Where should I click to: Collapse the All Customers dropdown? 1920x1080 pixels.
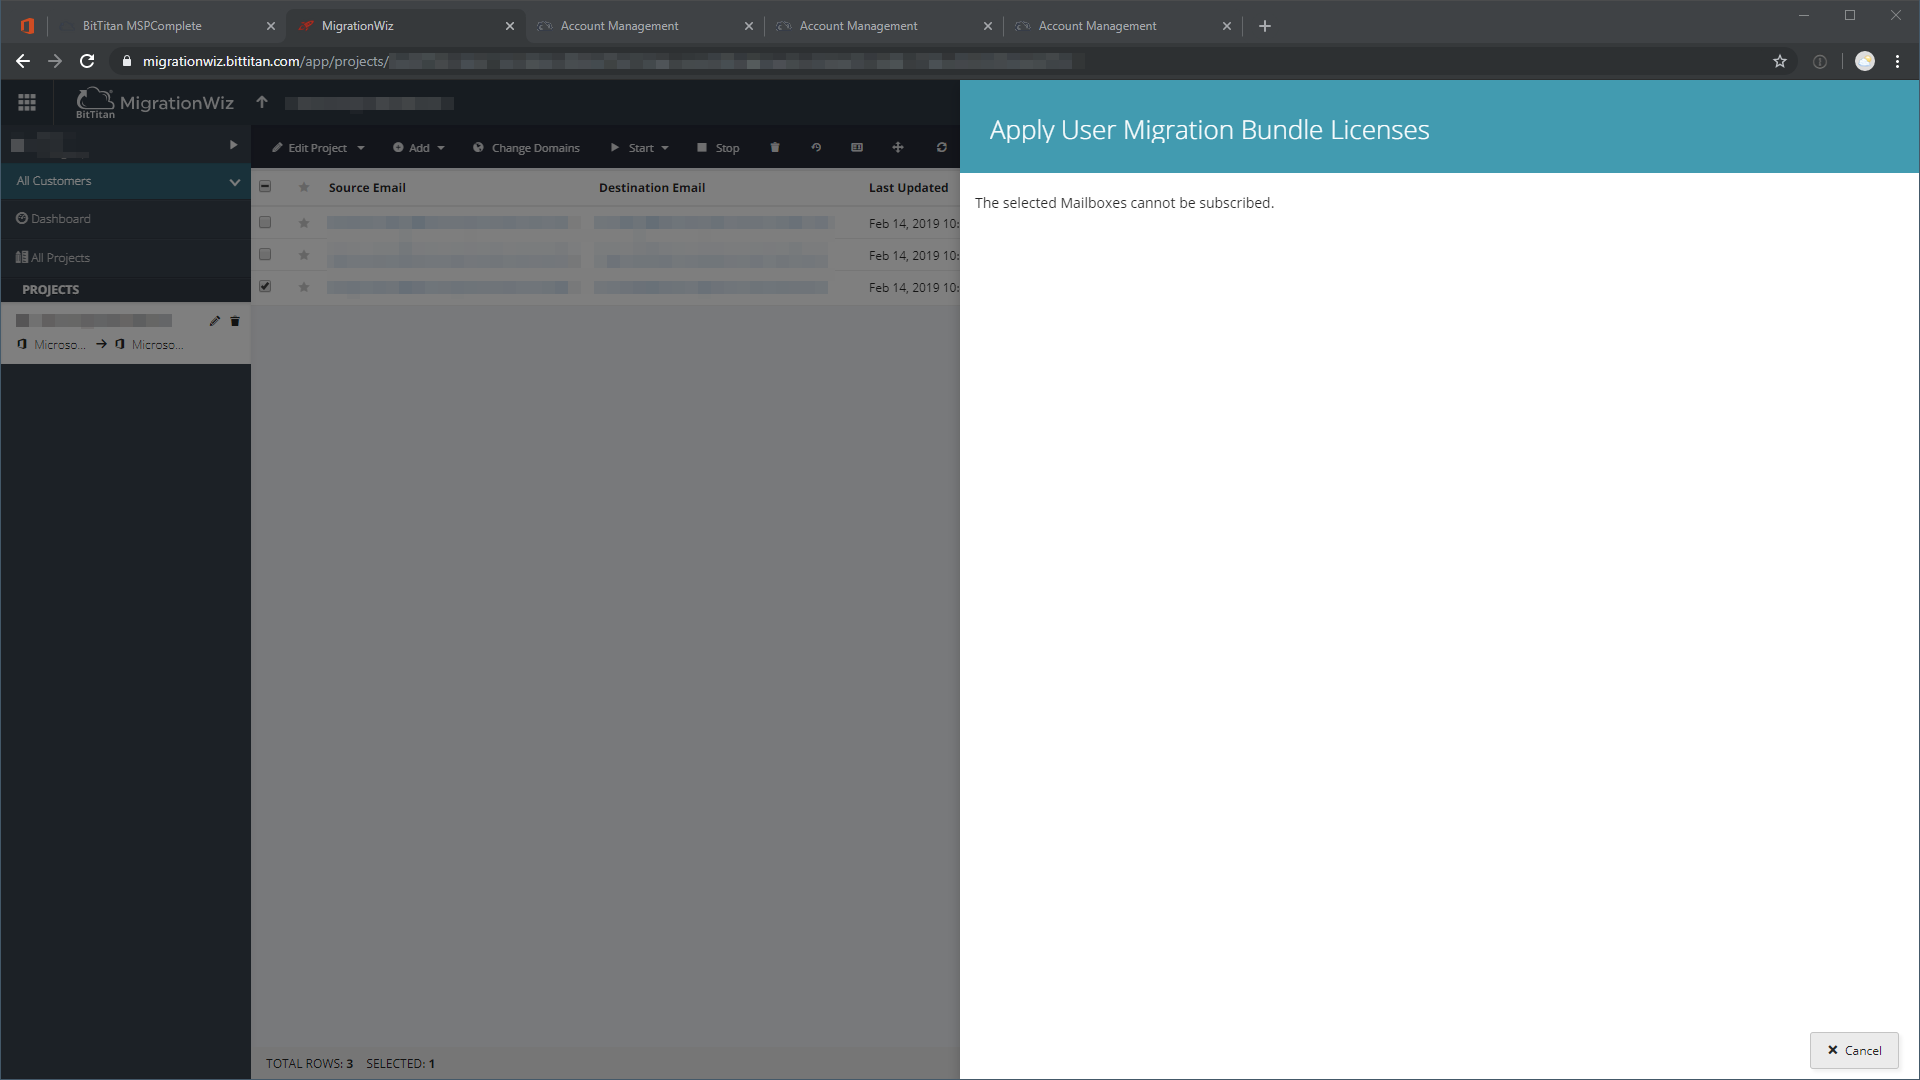click(x=235, y=181)
